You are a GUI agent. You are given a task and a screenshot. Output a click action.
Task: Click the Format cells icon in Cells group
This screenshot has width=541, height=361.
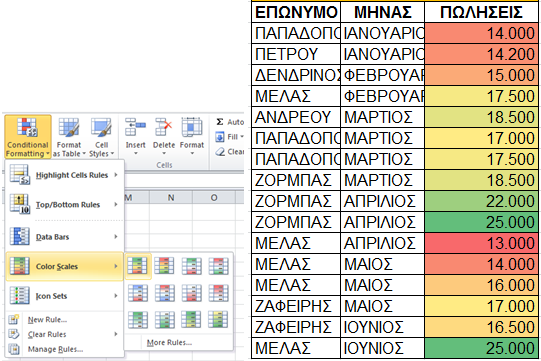(192, 127)
